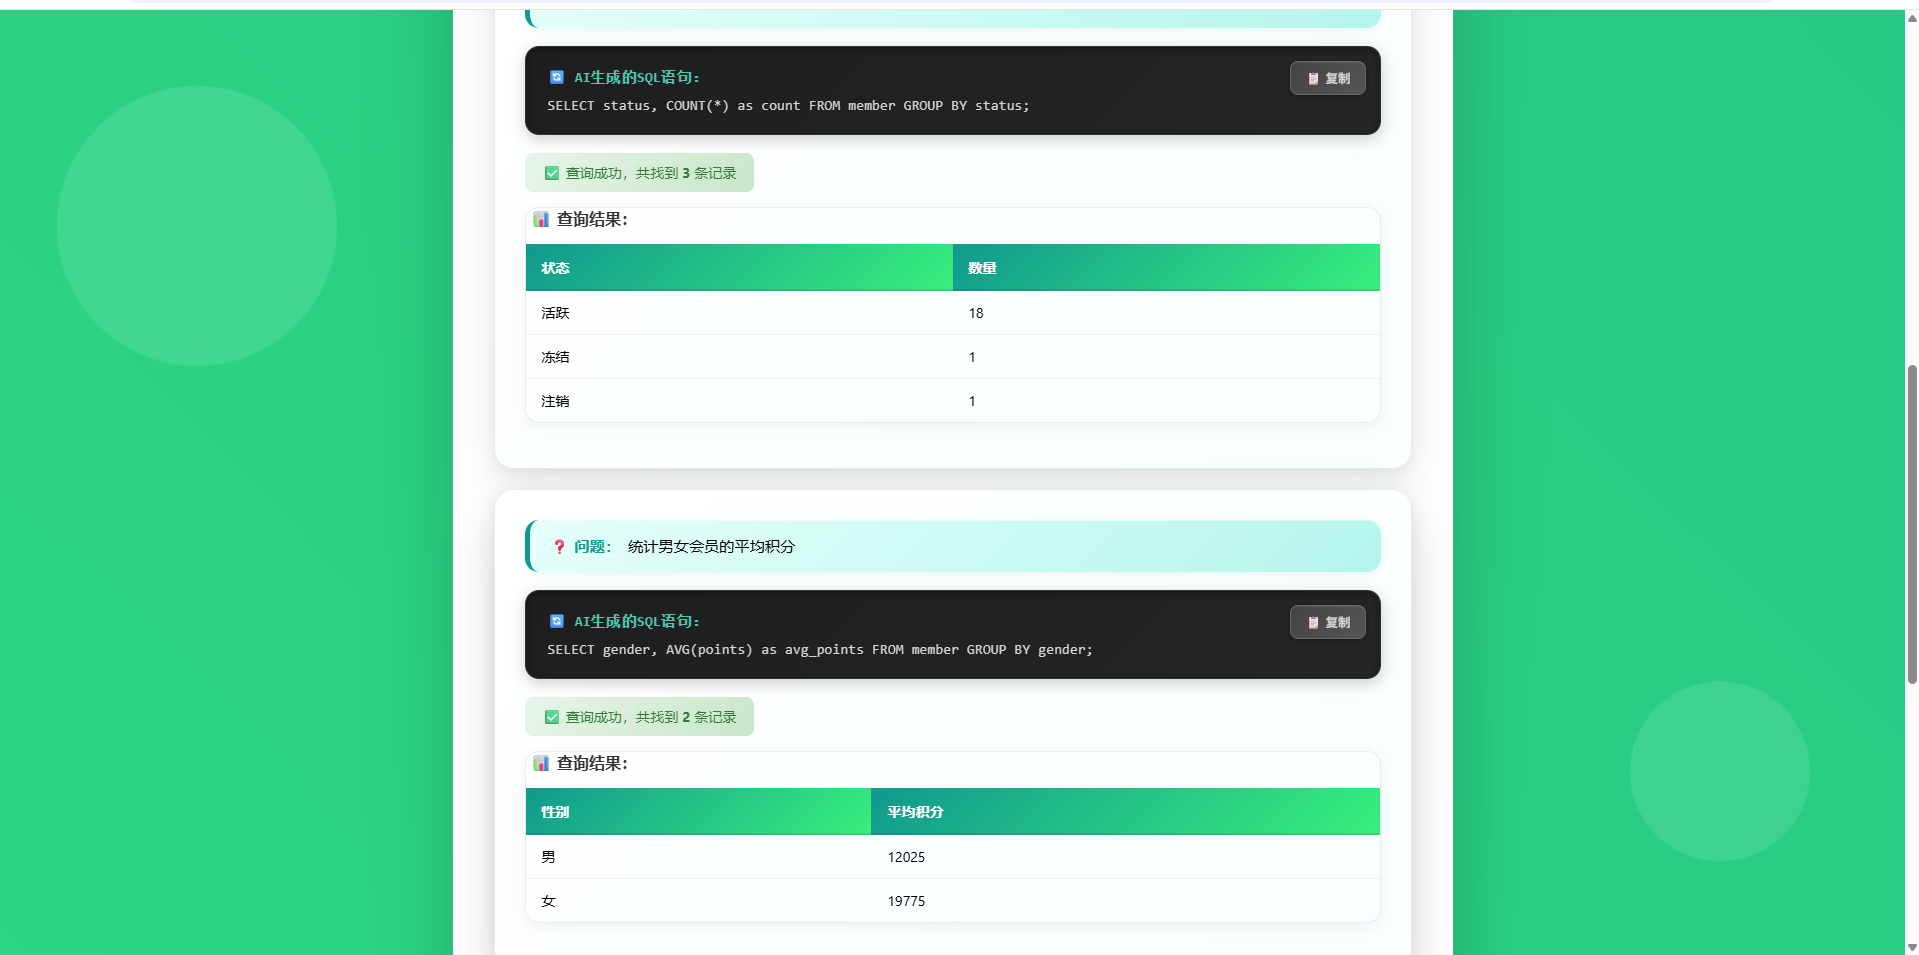Select the 女 row showing 19775
Viewport: 1919px width, 955px height.
[953, 901]
